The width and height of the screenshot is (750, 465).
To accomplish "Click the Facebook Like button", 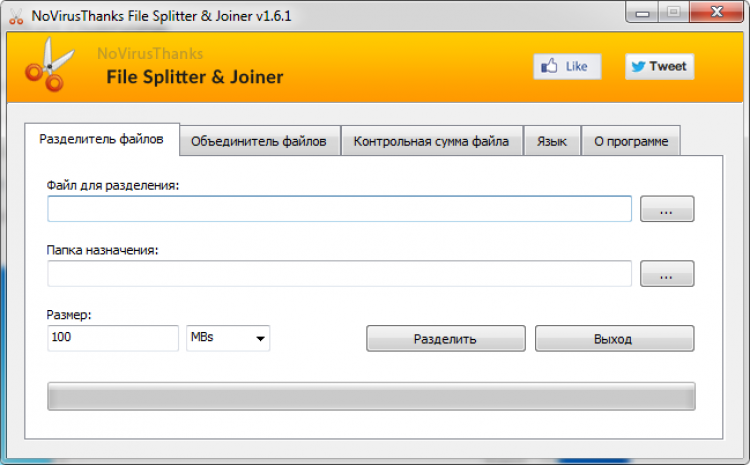I will [x=567, y=66].
